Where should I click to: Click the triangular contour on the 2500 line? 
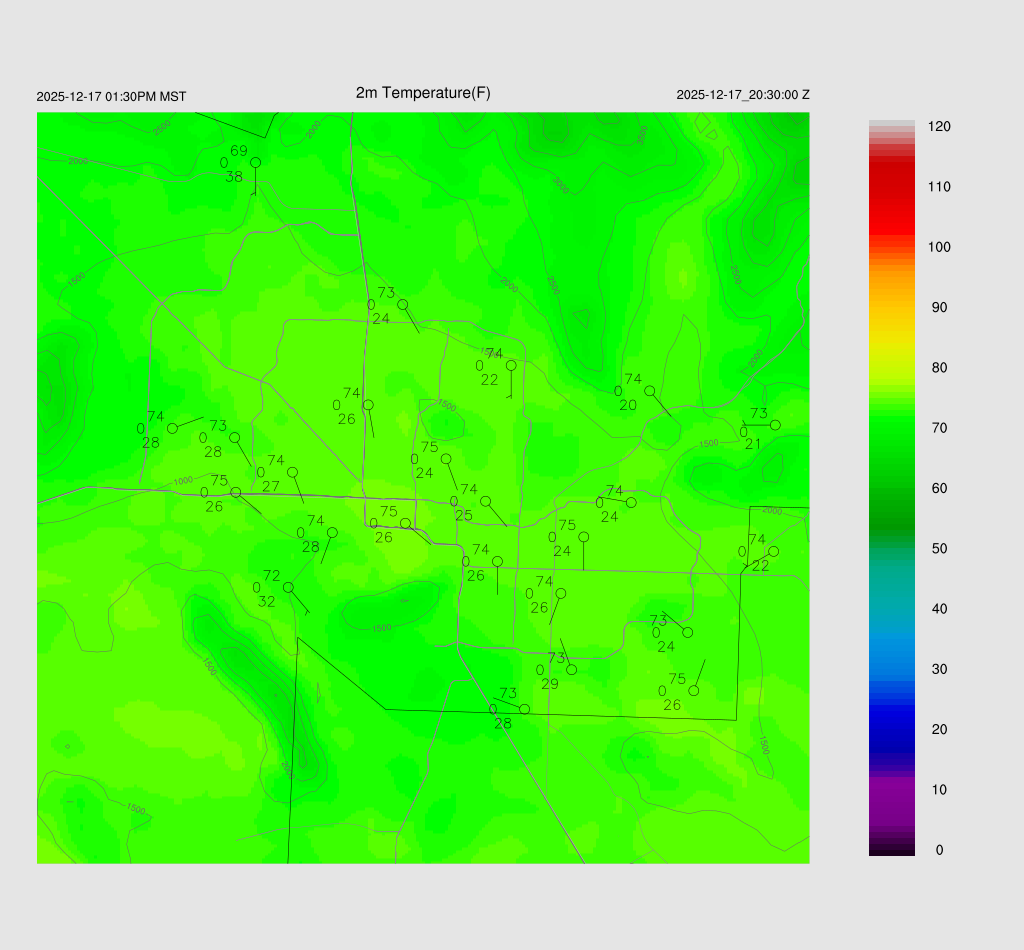(x=582, y=318)
